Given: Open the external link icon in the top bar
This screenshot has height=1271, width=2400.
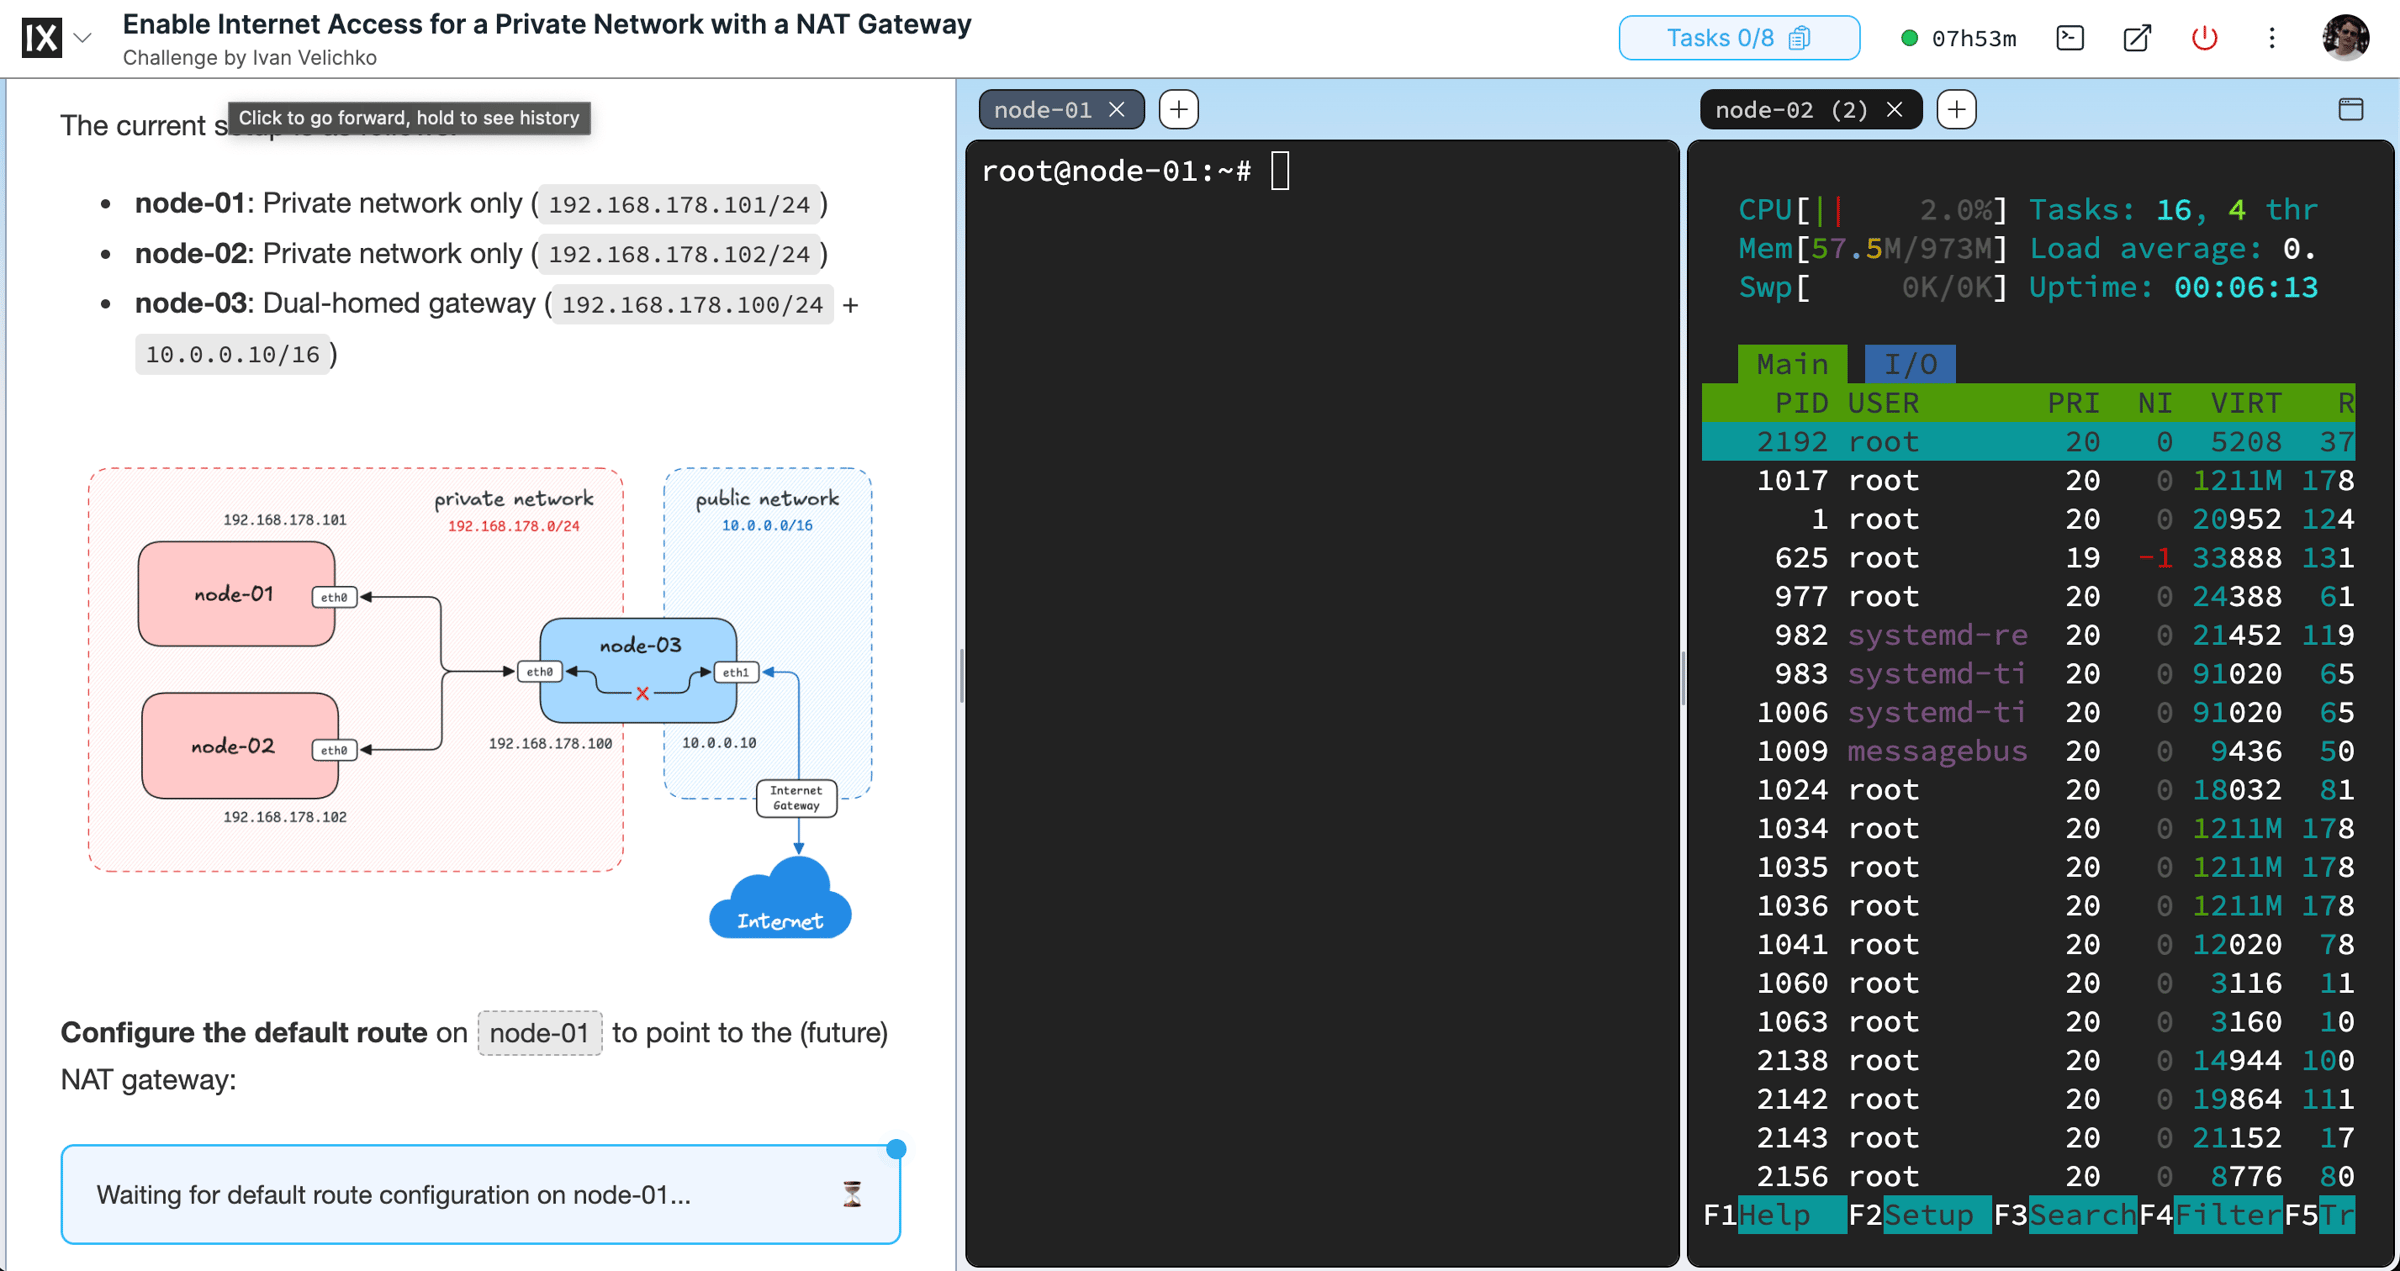Looking at the screenshot, I should pos(2137,38).
